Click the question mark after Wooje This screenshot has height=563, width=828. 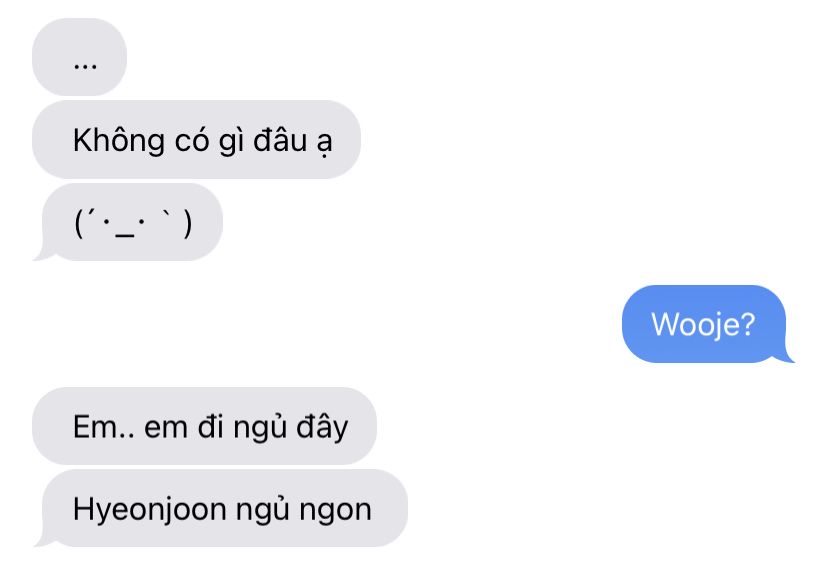click(747, 324)
